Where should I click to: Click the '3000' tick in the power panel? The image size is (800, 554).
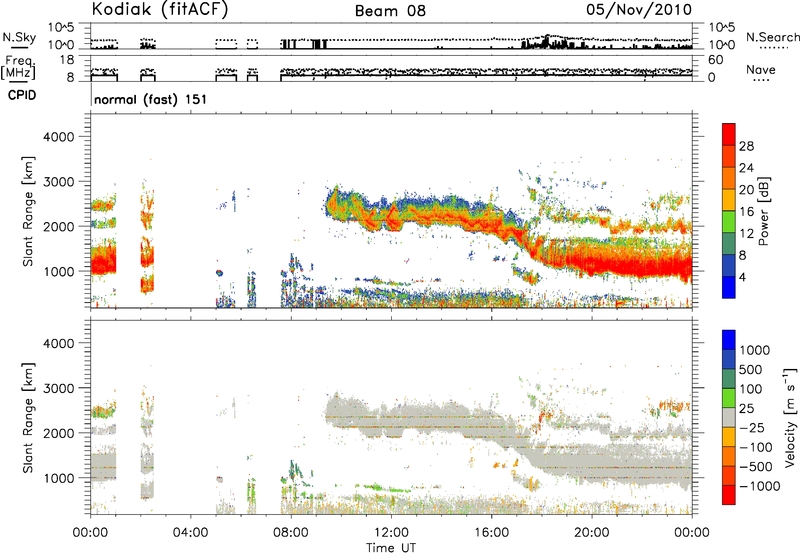point(58,182)
